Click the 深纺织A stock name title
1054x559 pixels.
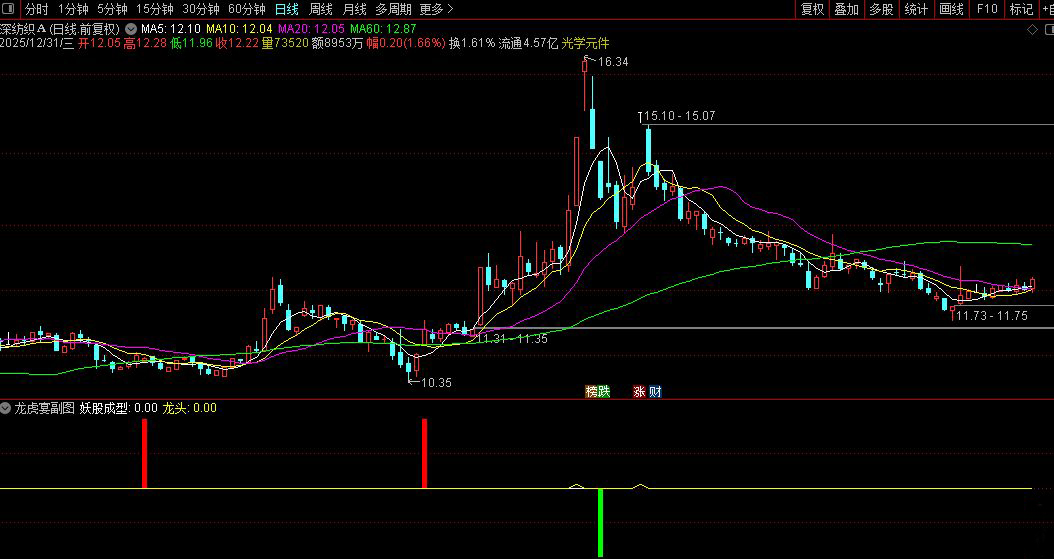click(x=23, y=29)
